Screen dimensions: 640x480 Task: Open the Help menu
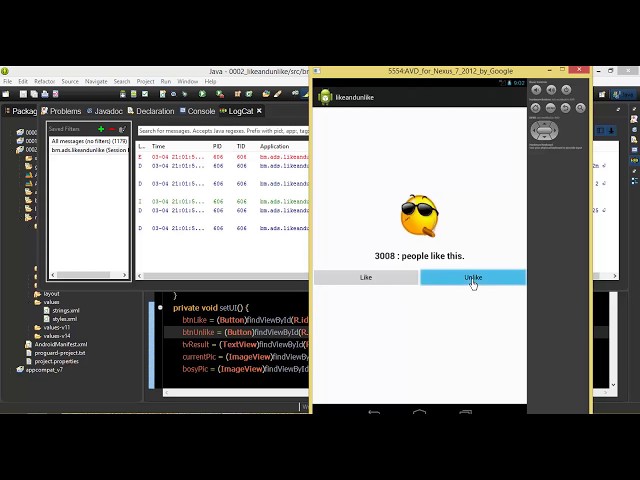(x=210, y=82)
